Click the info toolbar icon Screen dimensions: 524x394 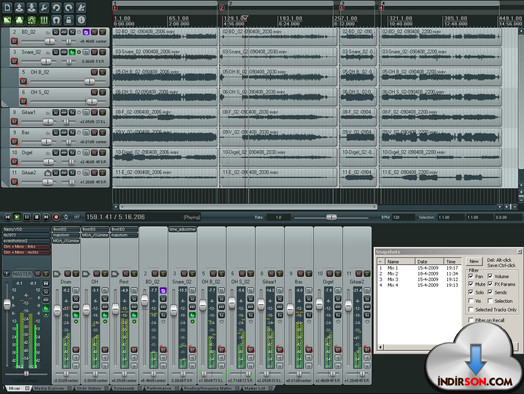81,20
